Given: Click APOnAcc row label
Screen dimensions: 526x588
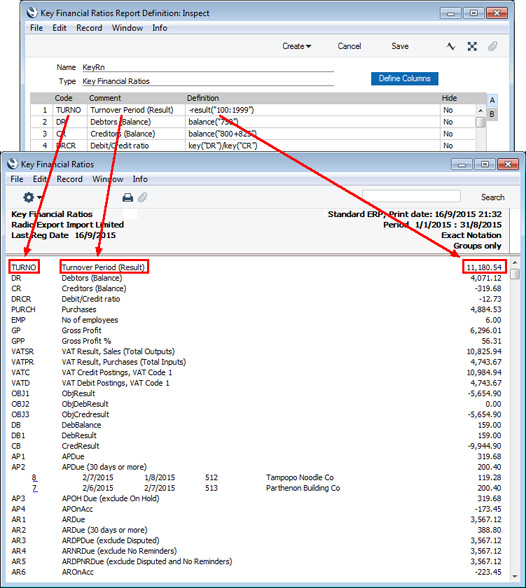Looking at the screenshot, I should [x=77, y=509].
